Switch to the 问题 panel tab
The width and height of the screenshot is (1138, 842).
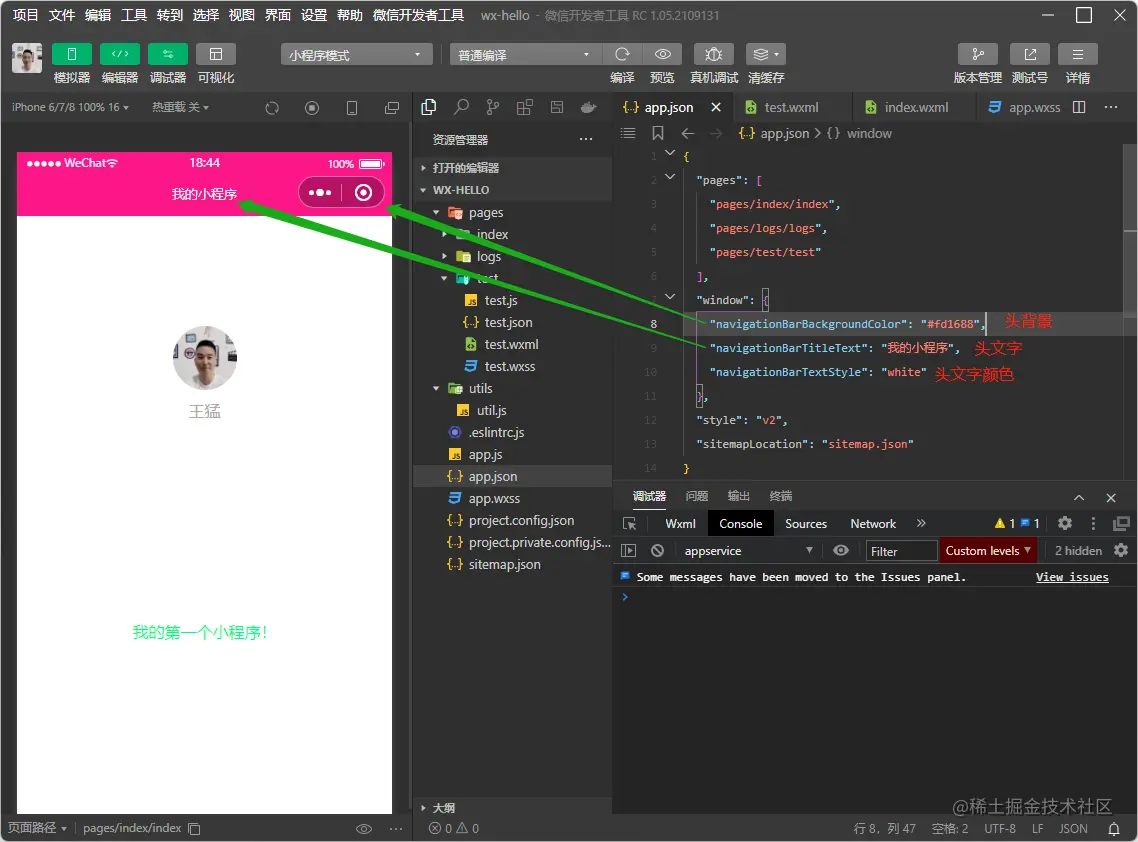697,496
